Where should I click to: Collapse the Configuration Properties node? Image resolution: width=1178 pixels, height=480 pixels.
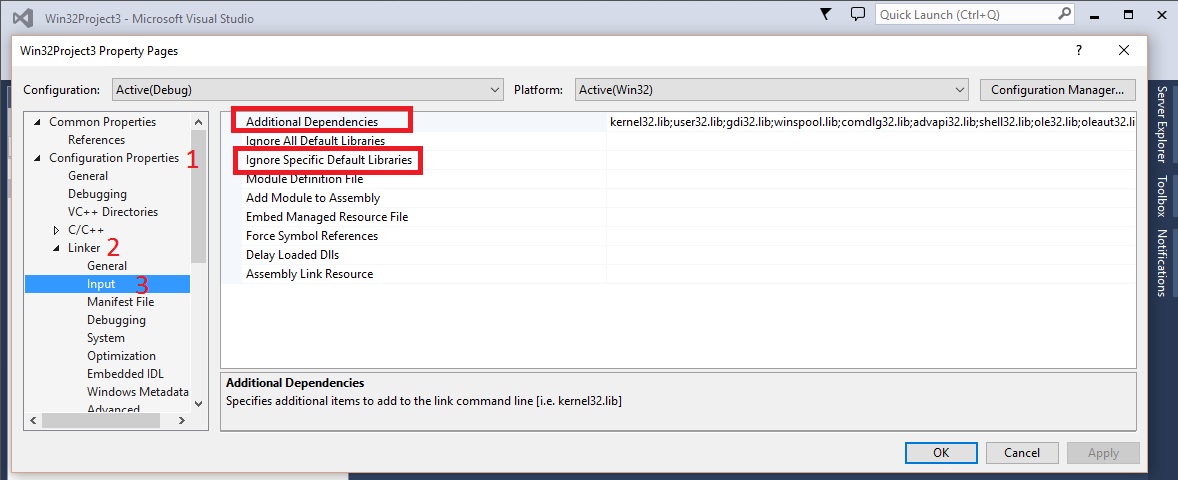[x=37, y=158]
